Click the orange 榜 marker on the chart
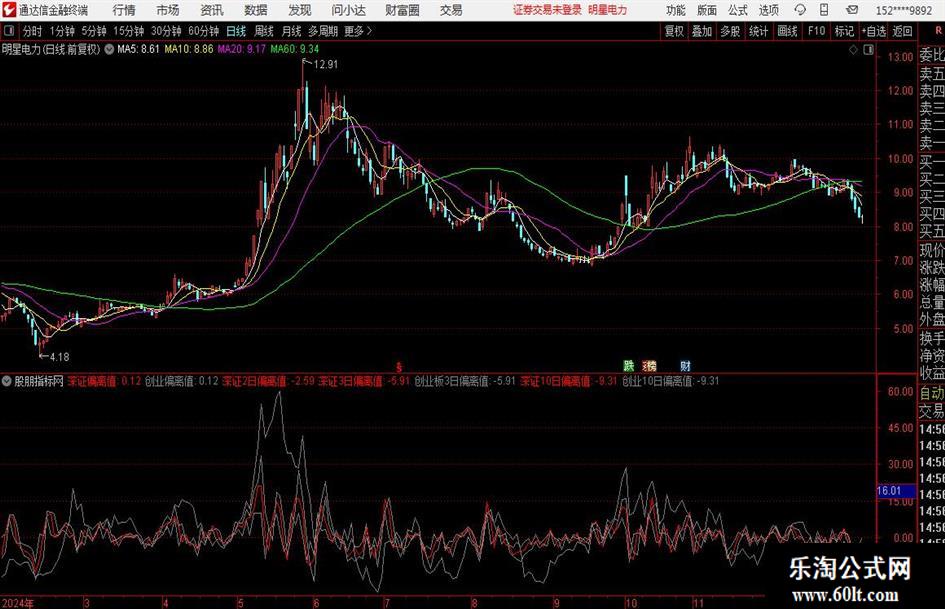The height and width of the screenshot is (609, 945). point(650,365)
